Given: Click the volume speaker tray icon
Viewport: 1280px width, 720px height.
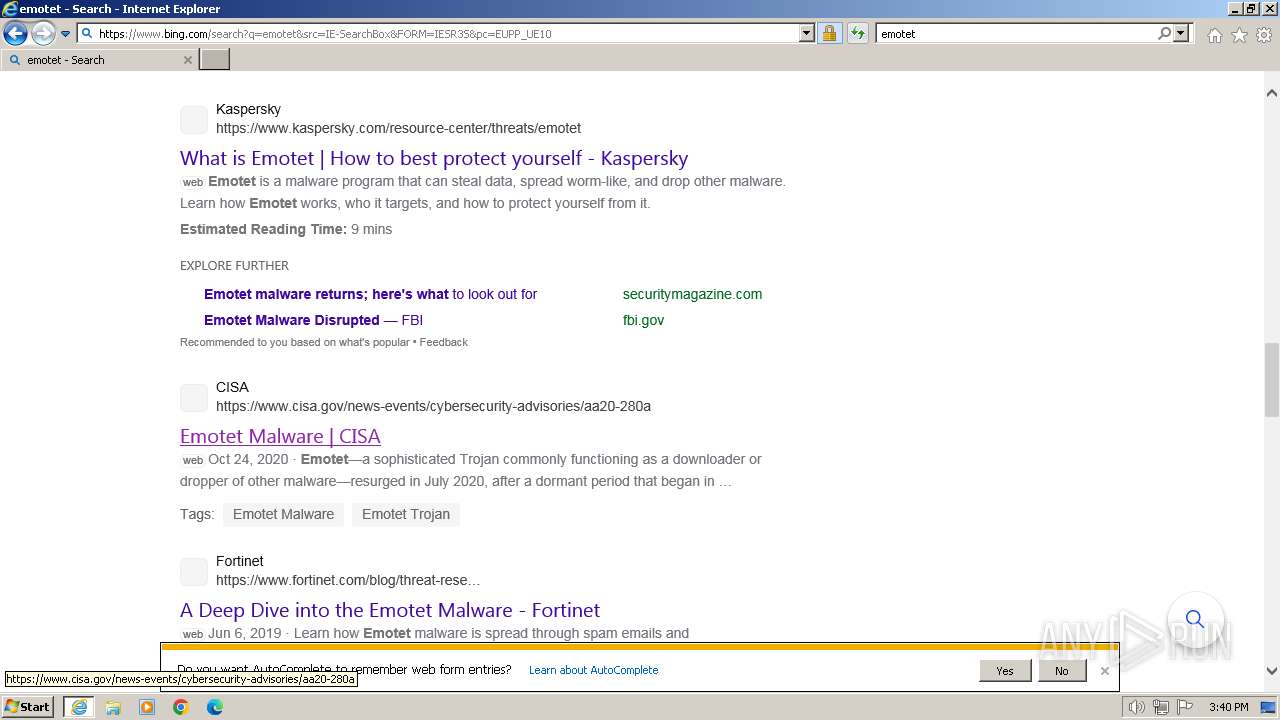Looking at the screenshot, I should 1137,708.
